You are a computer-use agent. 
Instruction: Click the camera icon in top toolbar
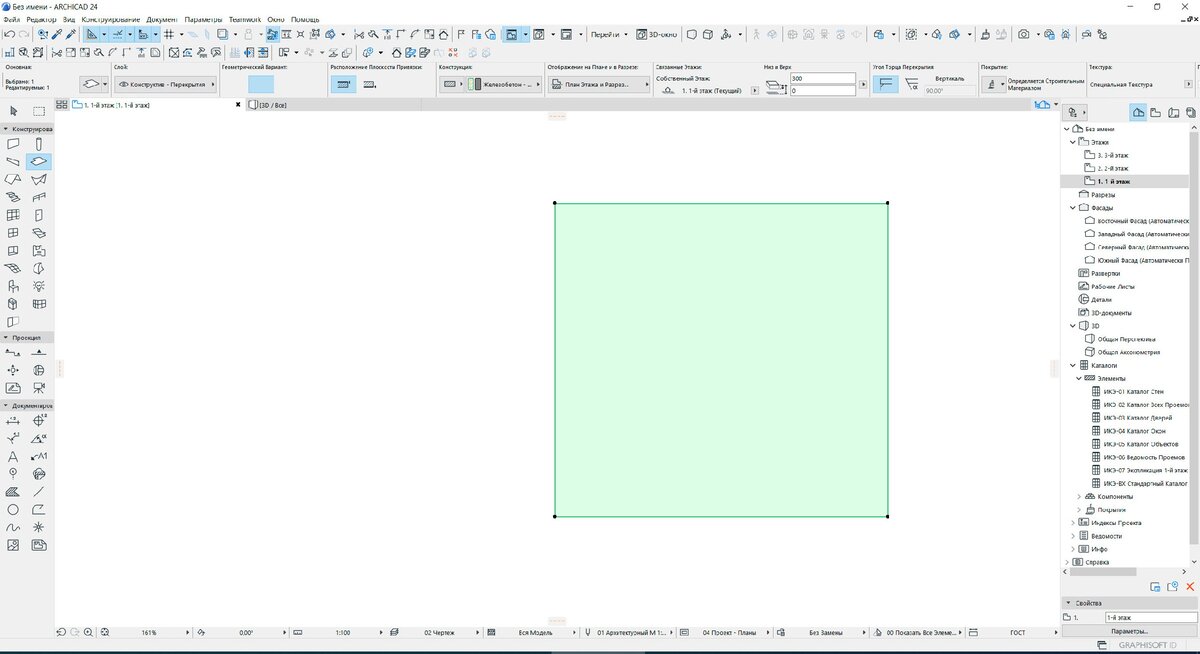[x=1024, y=34]
